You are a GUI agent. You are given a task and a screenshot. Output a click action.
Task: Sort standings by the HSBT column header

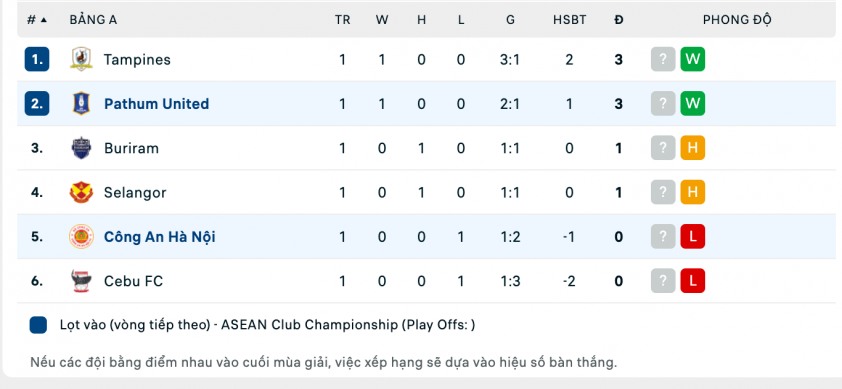(x=570, y=20)
